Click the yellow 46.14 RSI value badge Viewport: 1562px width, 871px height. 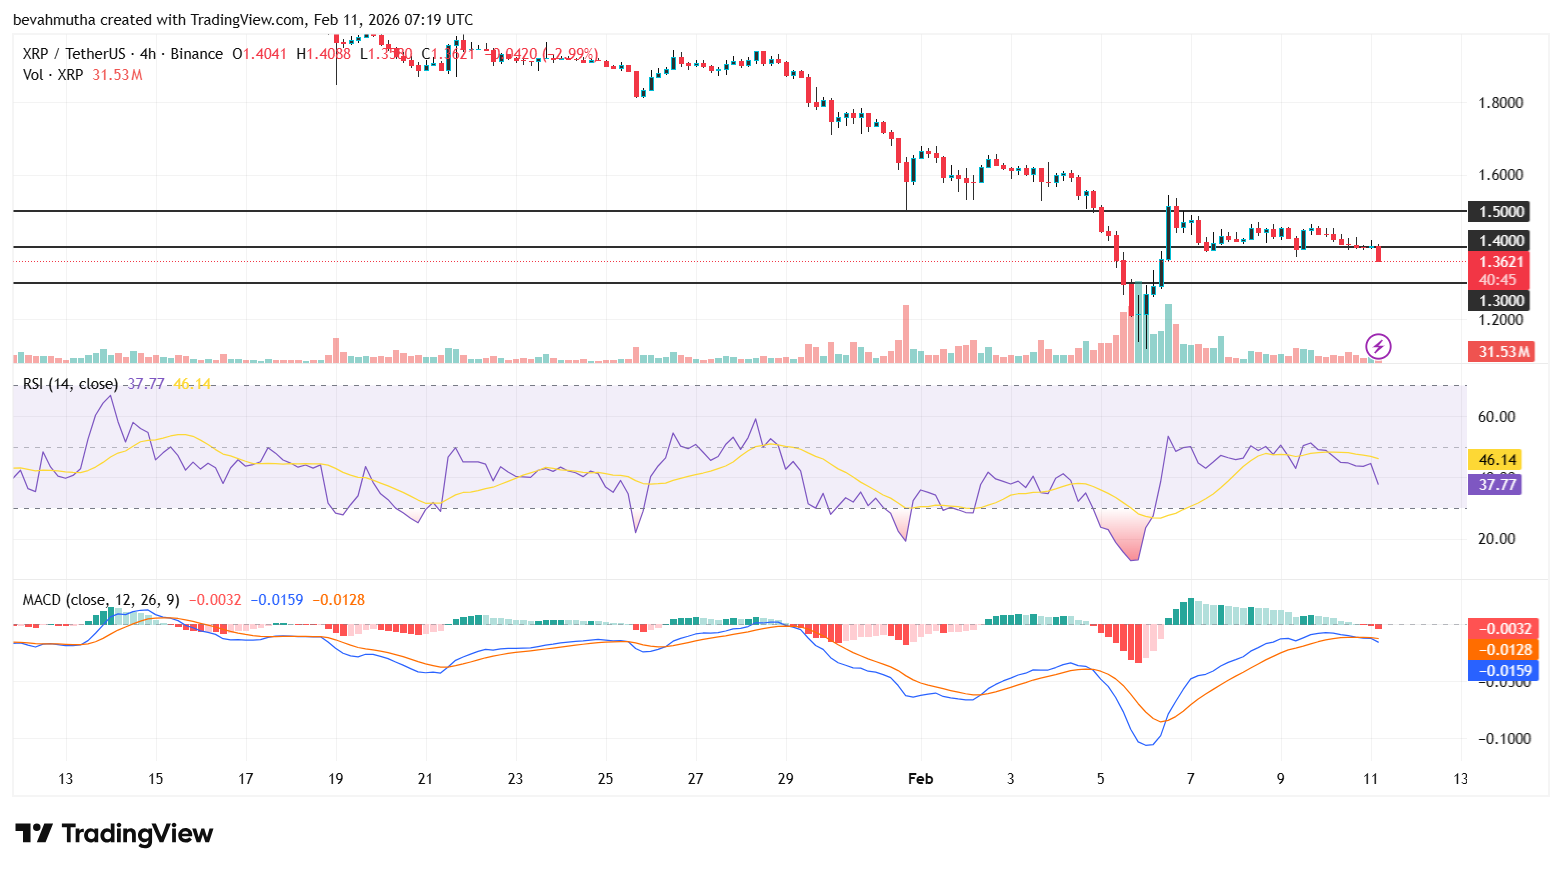point(1493,460)
